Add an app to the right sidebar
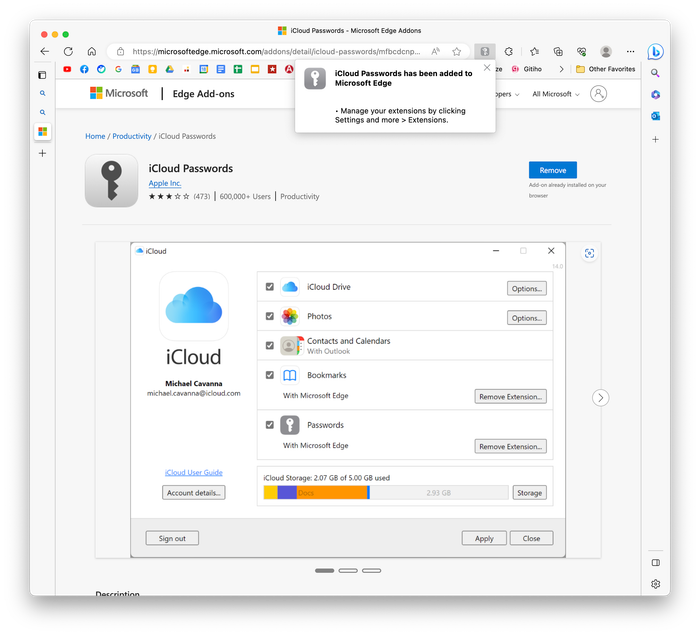The image size is (700, 635). [655, 139]
